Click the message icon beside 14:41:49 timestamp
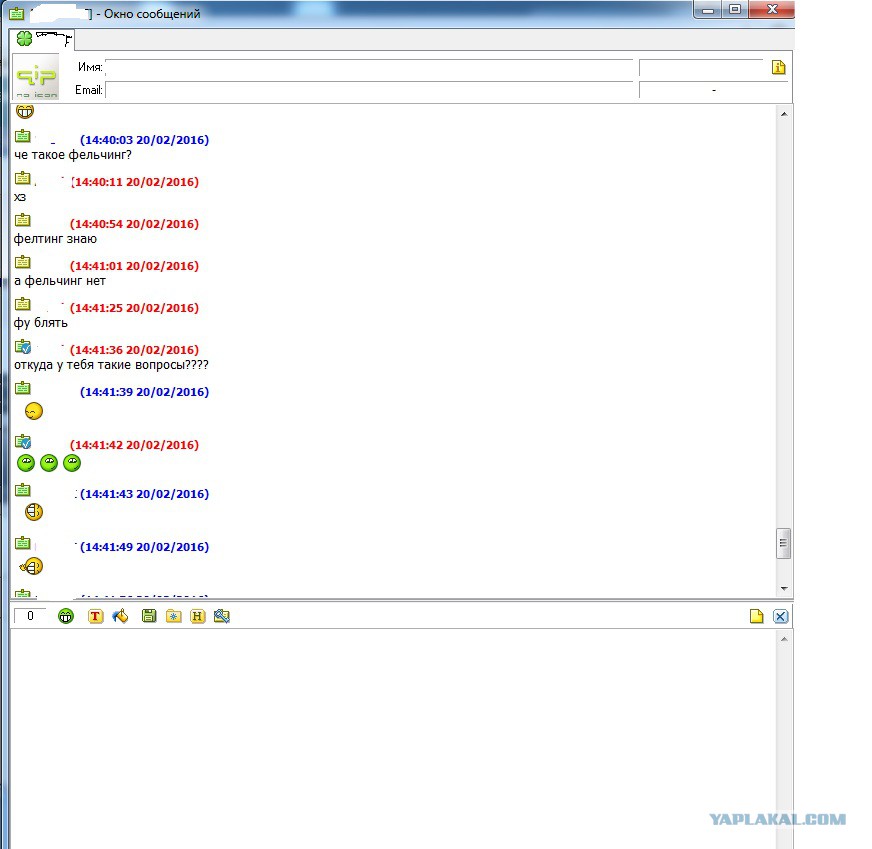 pyautogui.click(x=23, y=543)
